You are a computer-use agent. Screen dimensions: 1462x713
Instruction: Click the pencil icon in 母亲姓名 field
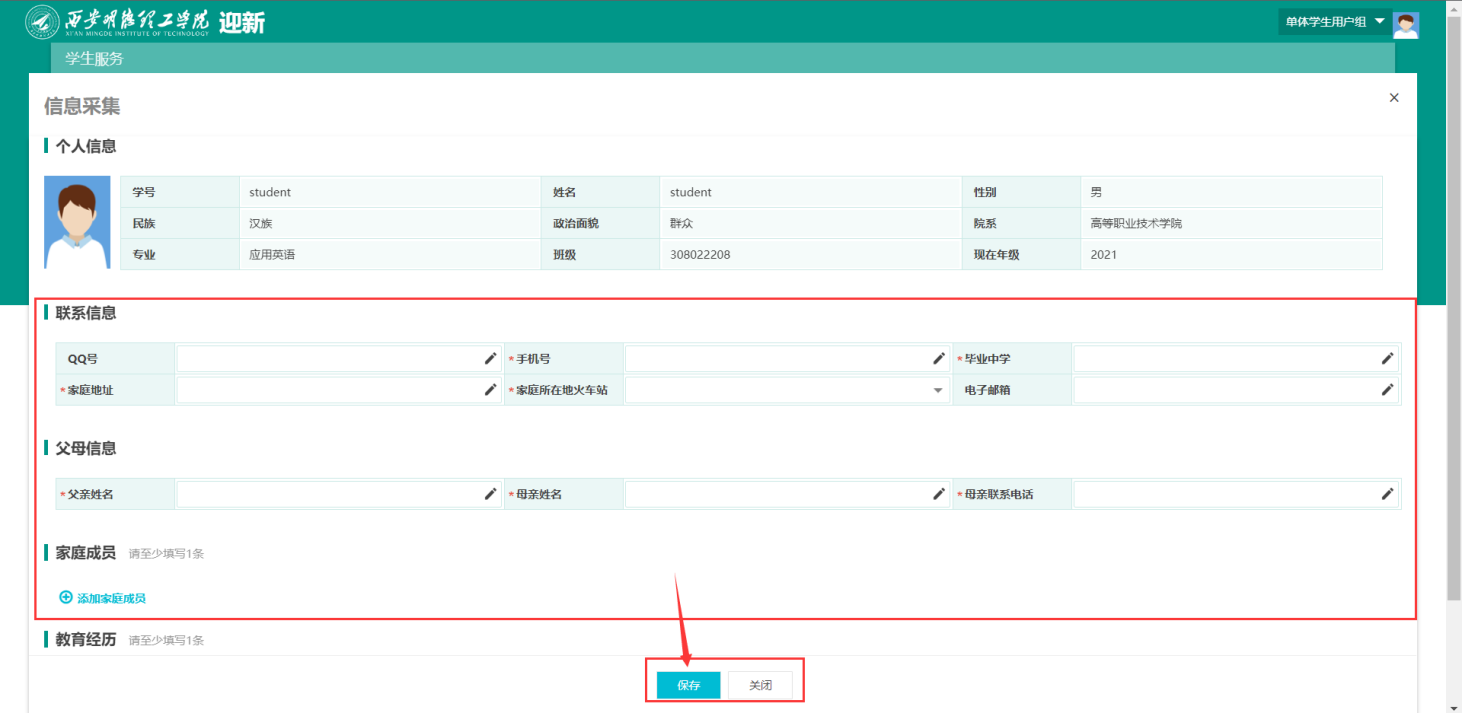(939, 493)
